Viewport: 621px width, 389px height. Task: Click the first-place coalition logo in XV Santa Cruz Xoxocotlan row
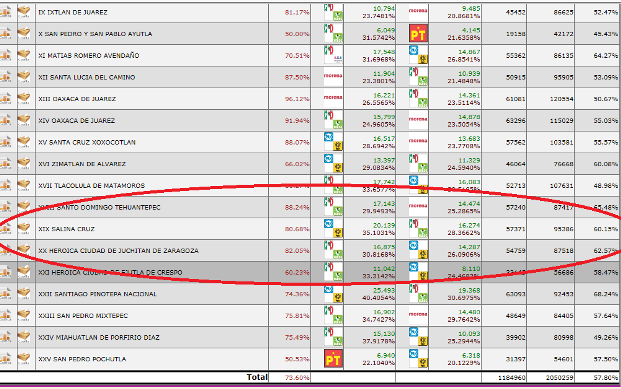(x=333, y=141)
